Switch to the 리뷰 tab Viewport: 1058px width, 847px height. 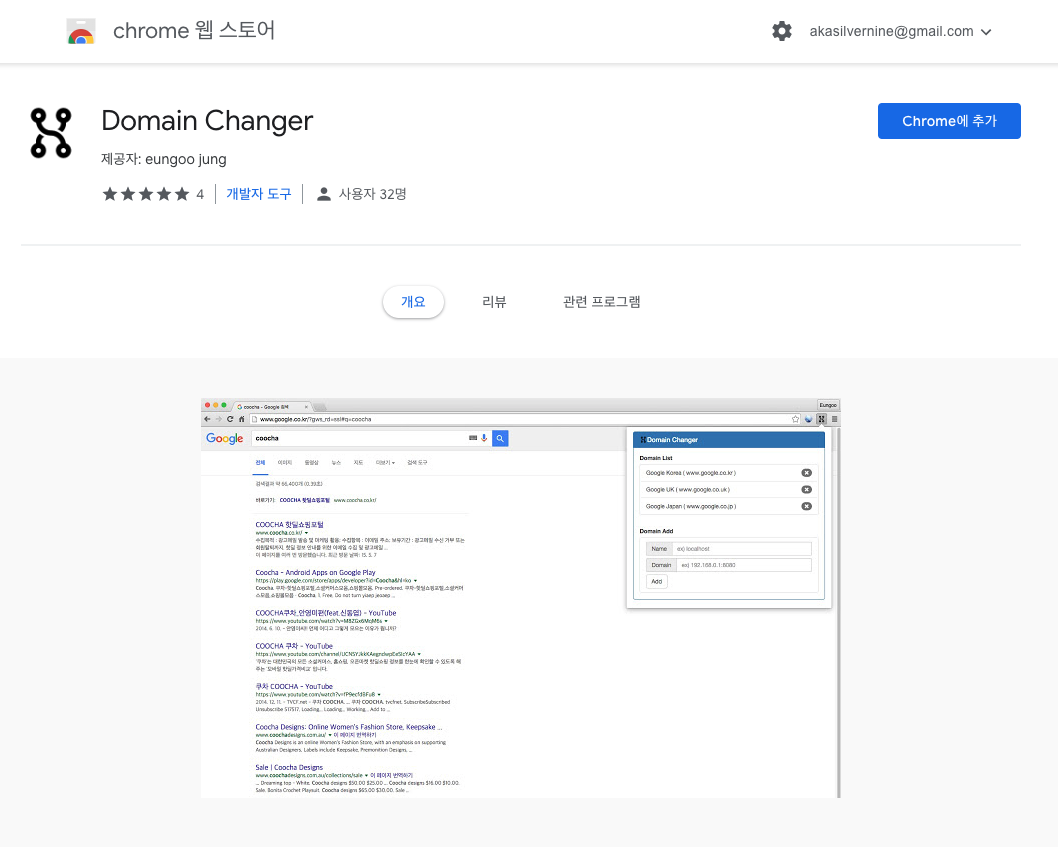pos(494,302)
